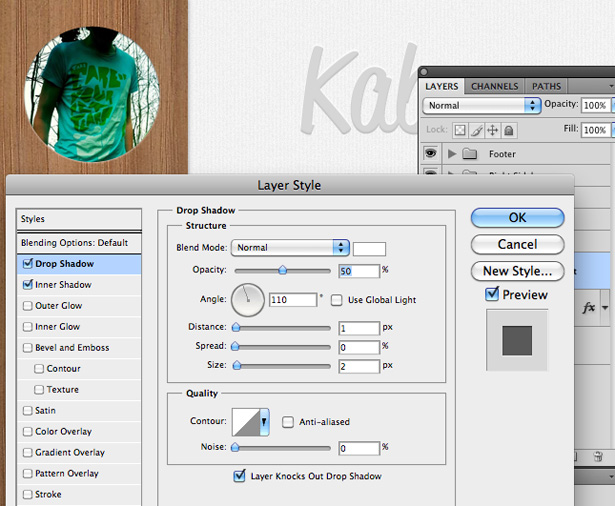Check the Anti-aliased option
The width and height of the screenshot is (615, 506).
click(x=288, y=422)
